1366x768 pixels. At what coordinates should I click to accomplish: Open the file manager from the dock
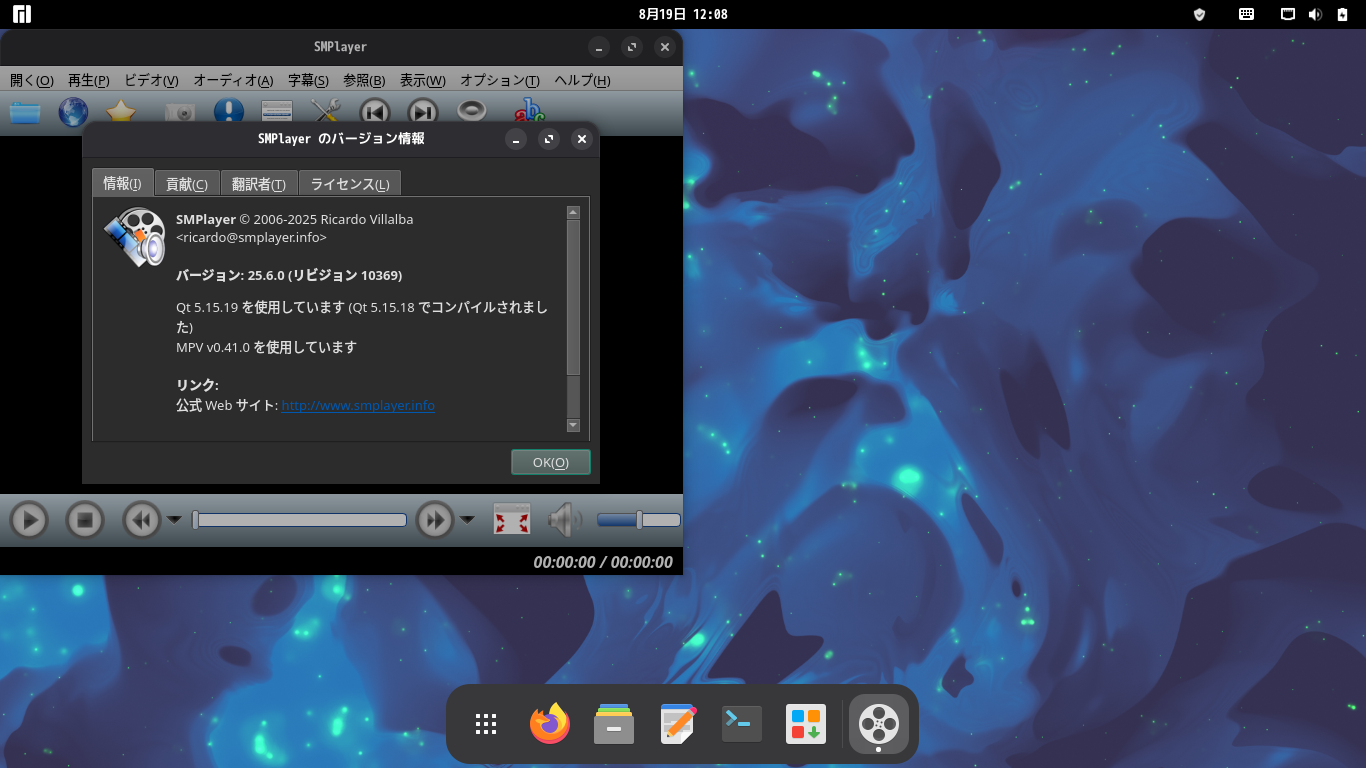click(x=614, y=724)
